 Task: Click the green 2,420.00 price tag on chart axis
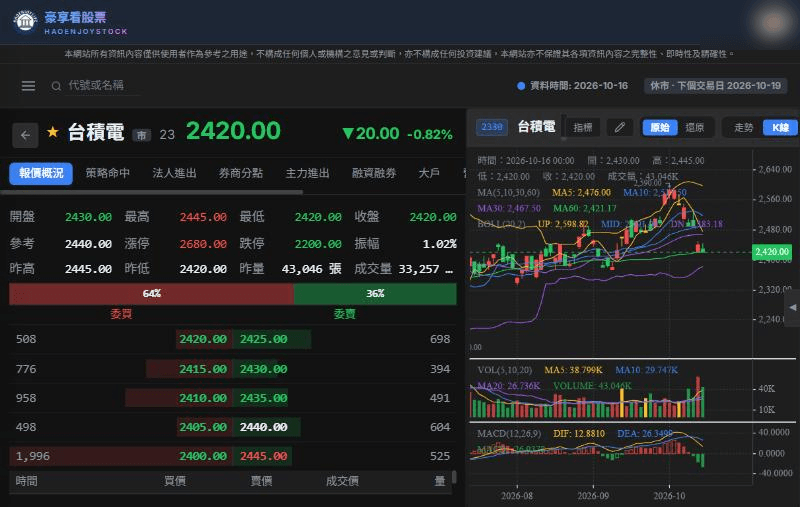tap(771, 252)
